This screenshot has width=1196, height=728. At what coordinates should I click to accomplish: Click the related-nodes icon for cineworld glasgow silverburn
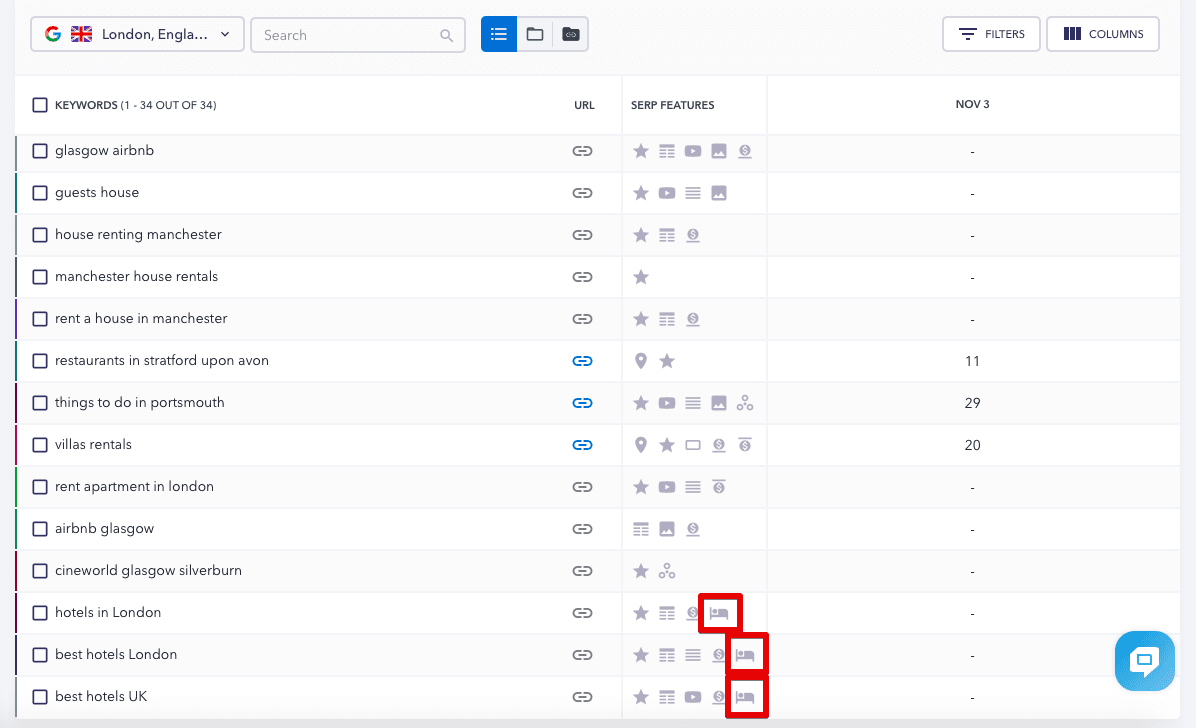click(667, 571)
